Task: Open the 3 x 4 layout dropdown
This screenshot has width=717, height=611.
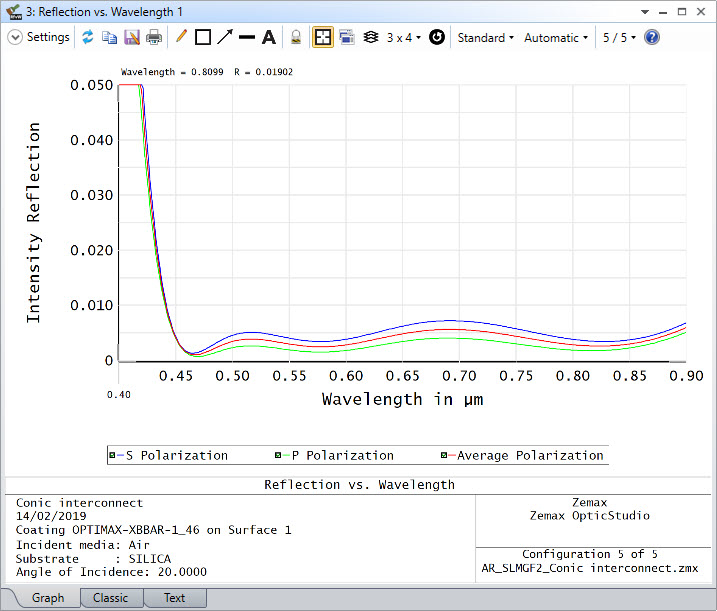Action: tap(404, 38)
